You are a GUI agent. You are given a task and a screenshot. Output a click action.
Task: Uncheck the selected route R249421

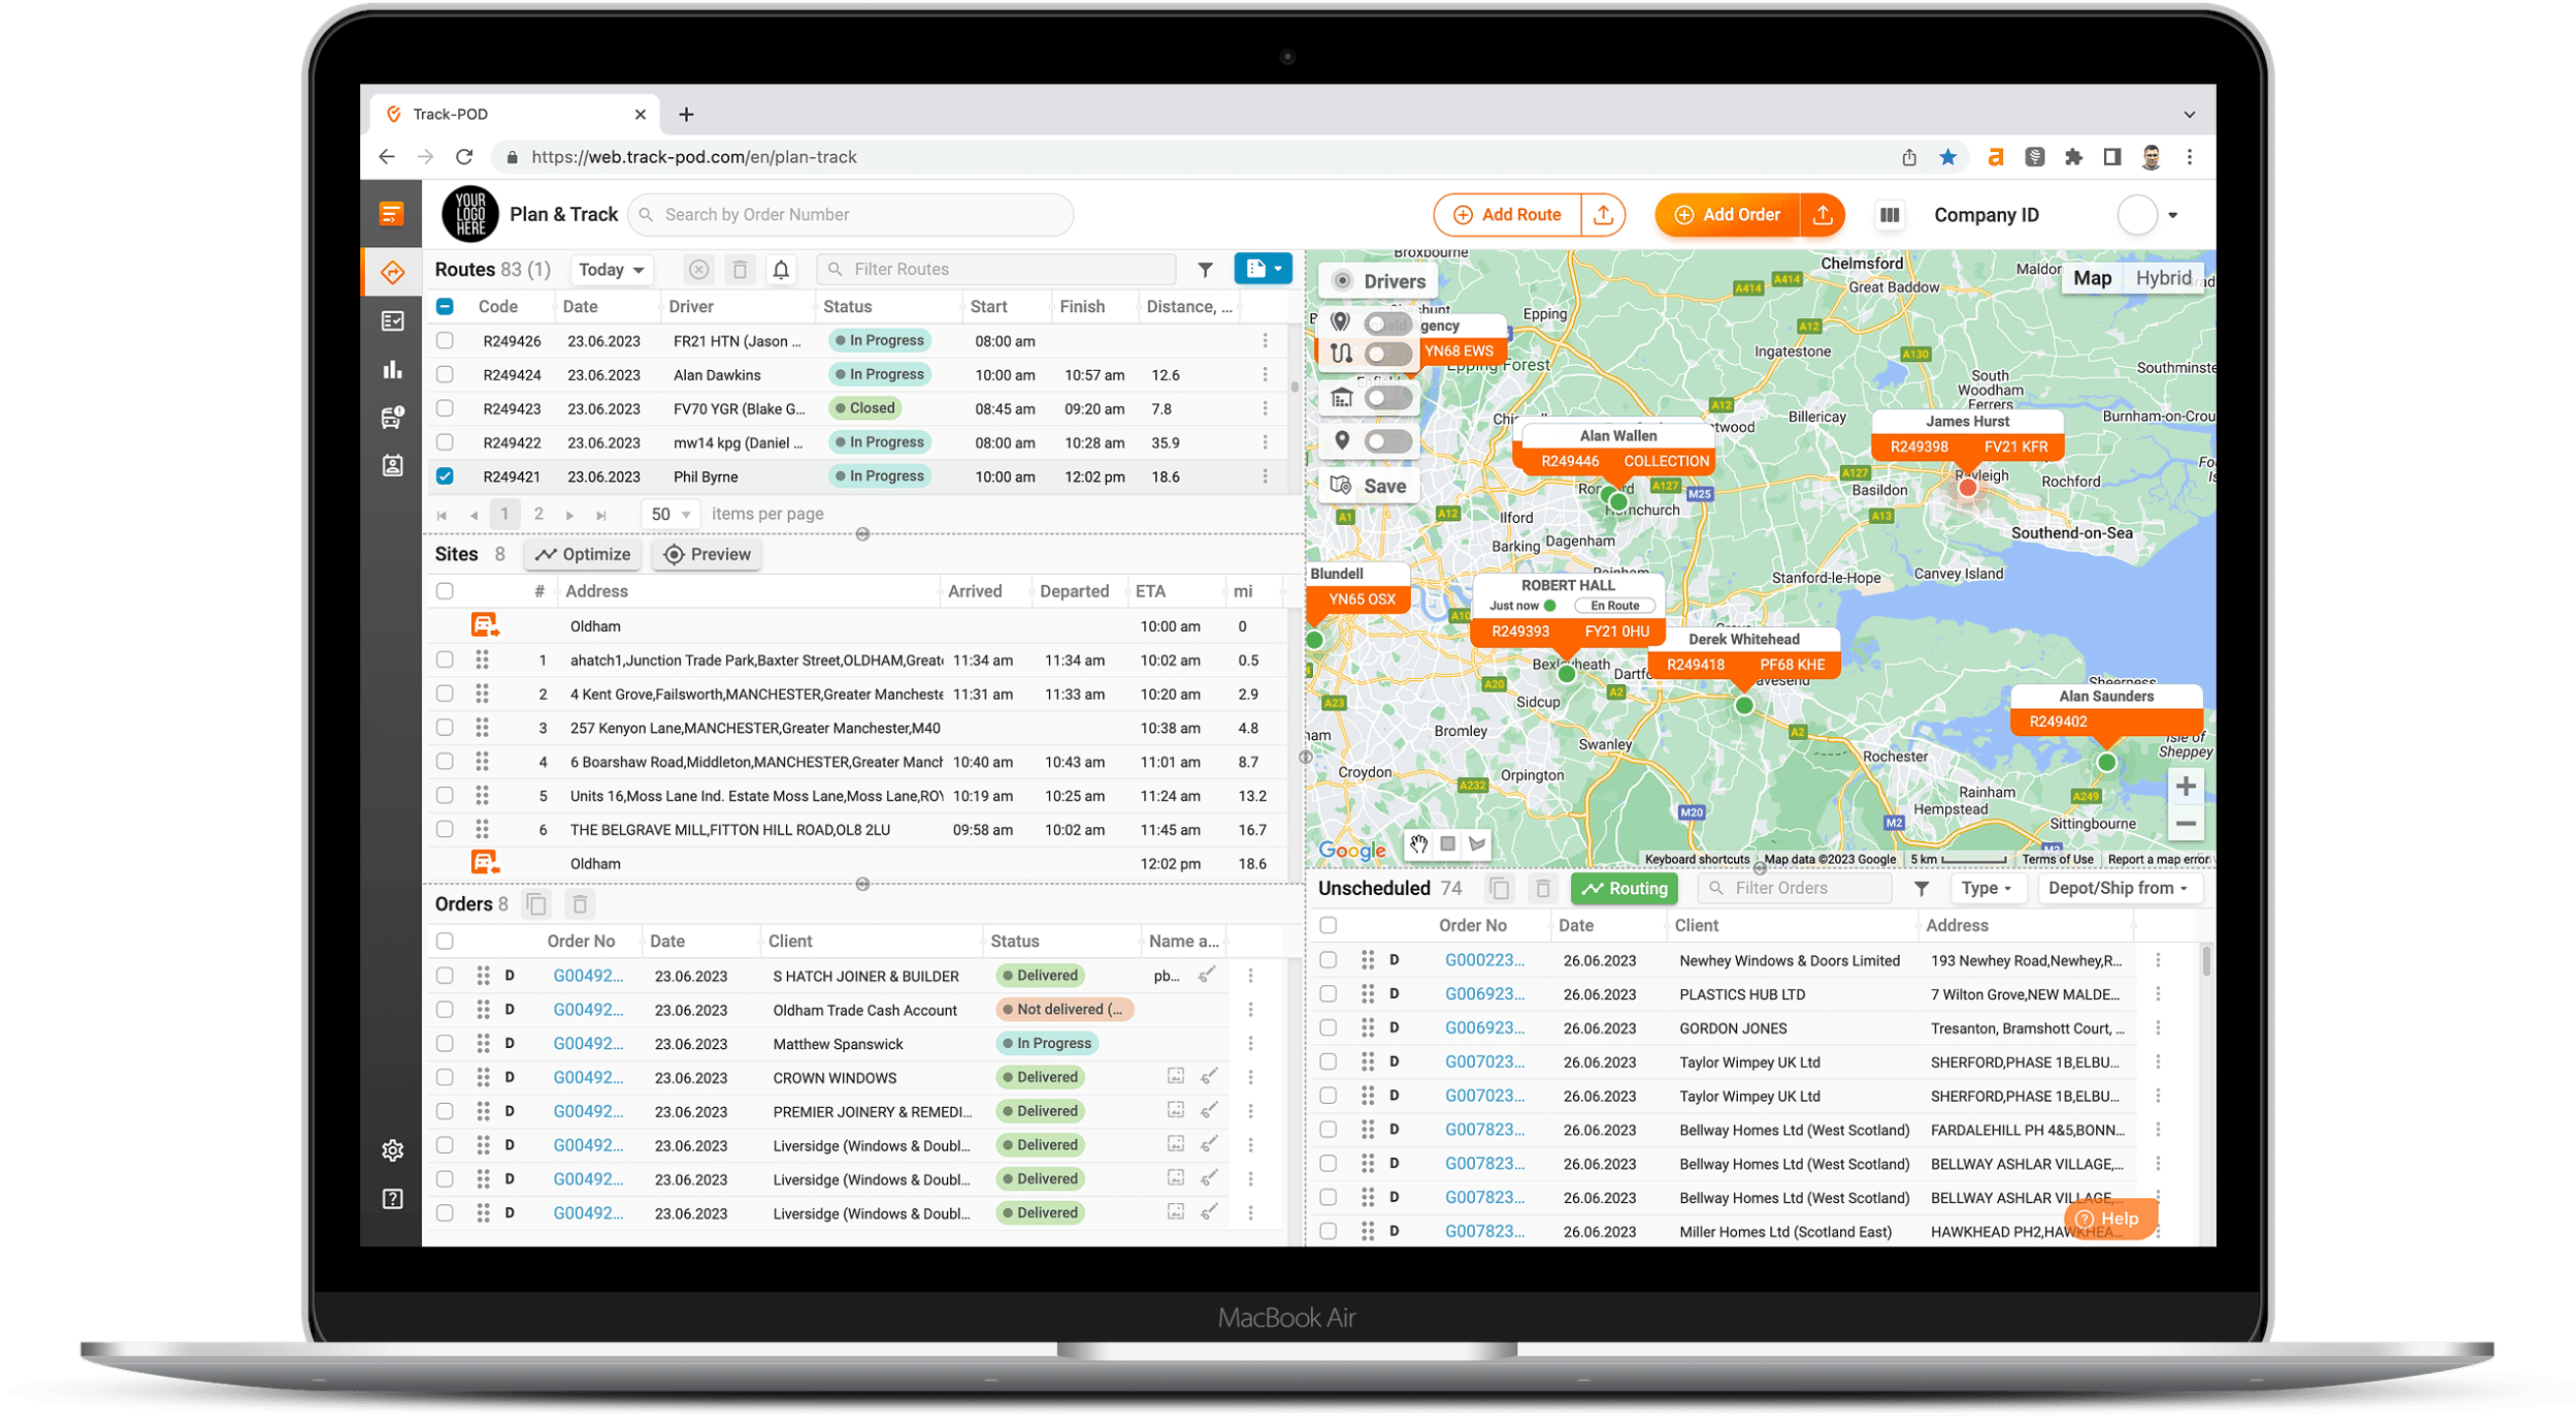[x=445, y=477]
